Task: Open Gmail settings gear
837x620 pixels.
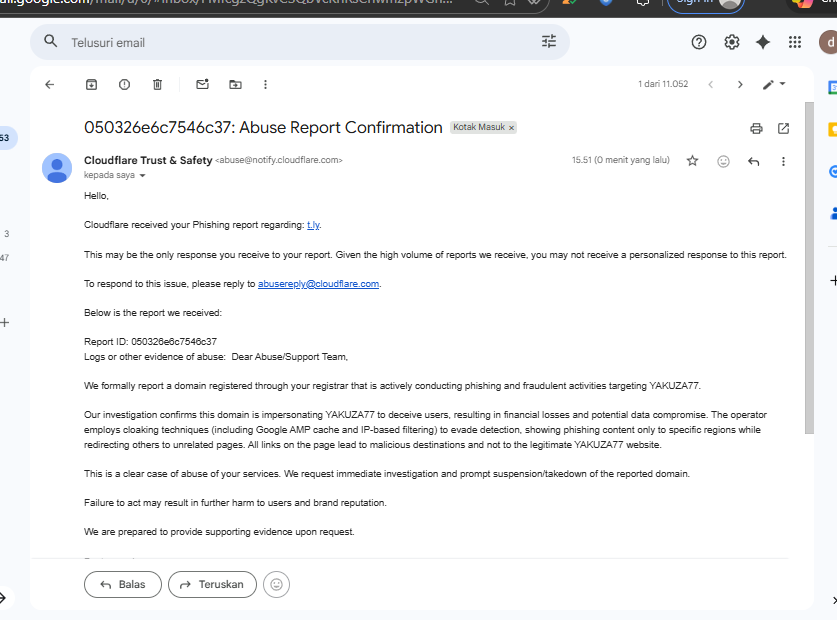Action: click(731, 42)
